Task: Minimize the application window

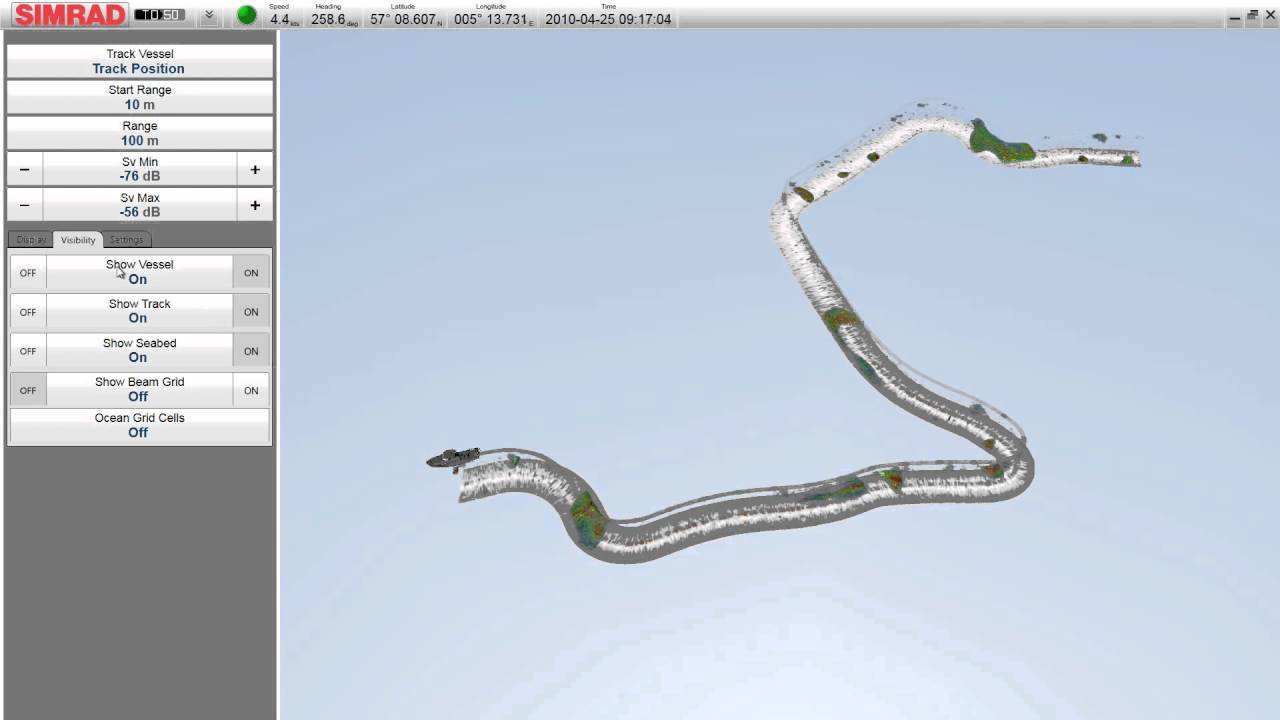Action: 1236,16
